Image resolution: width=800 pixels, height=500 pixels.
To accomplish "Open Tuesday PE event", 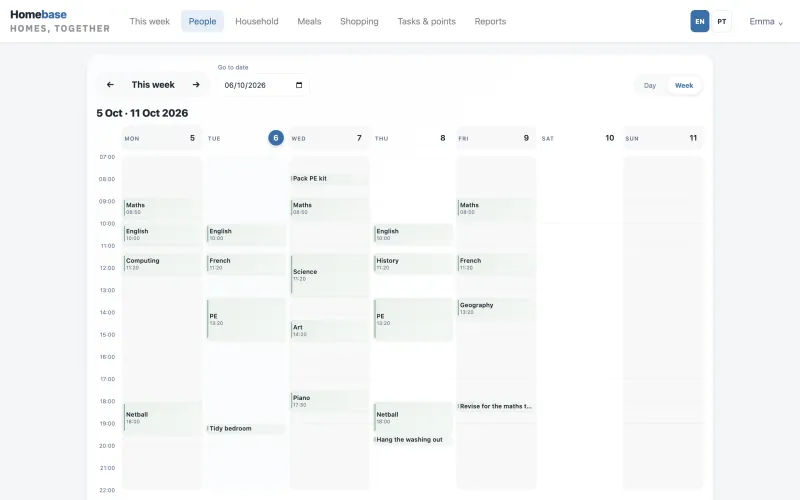I will [246, 319].
